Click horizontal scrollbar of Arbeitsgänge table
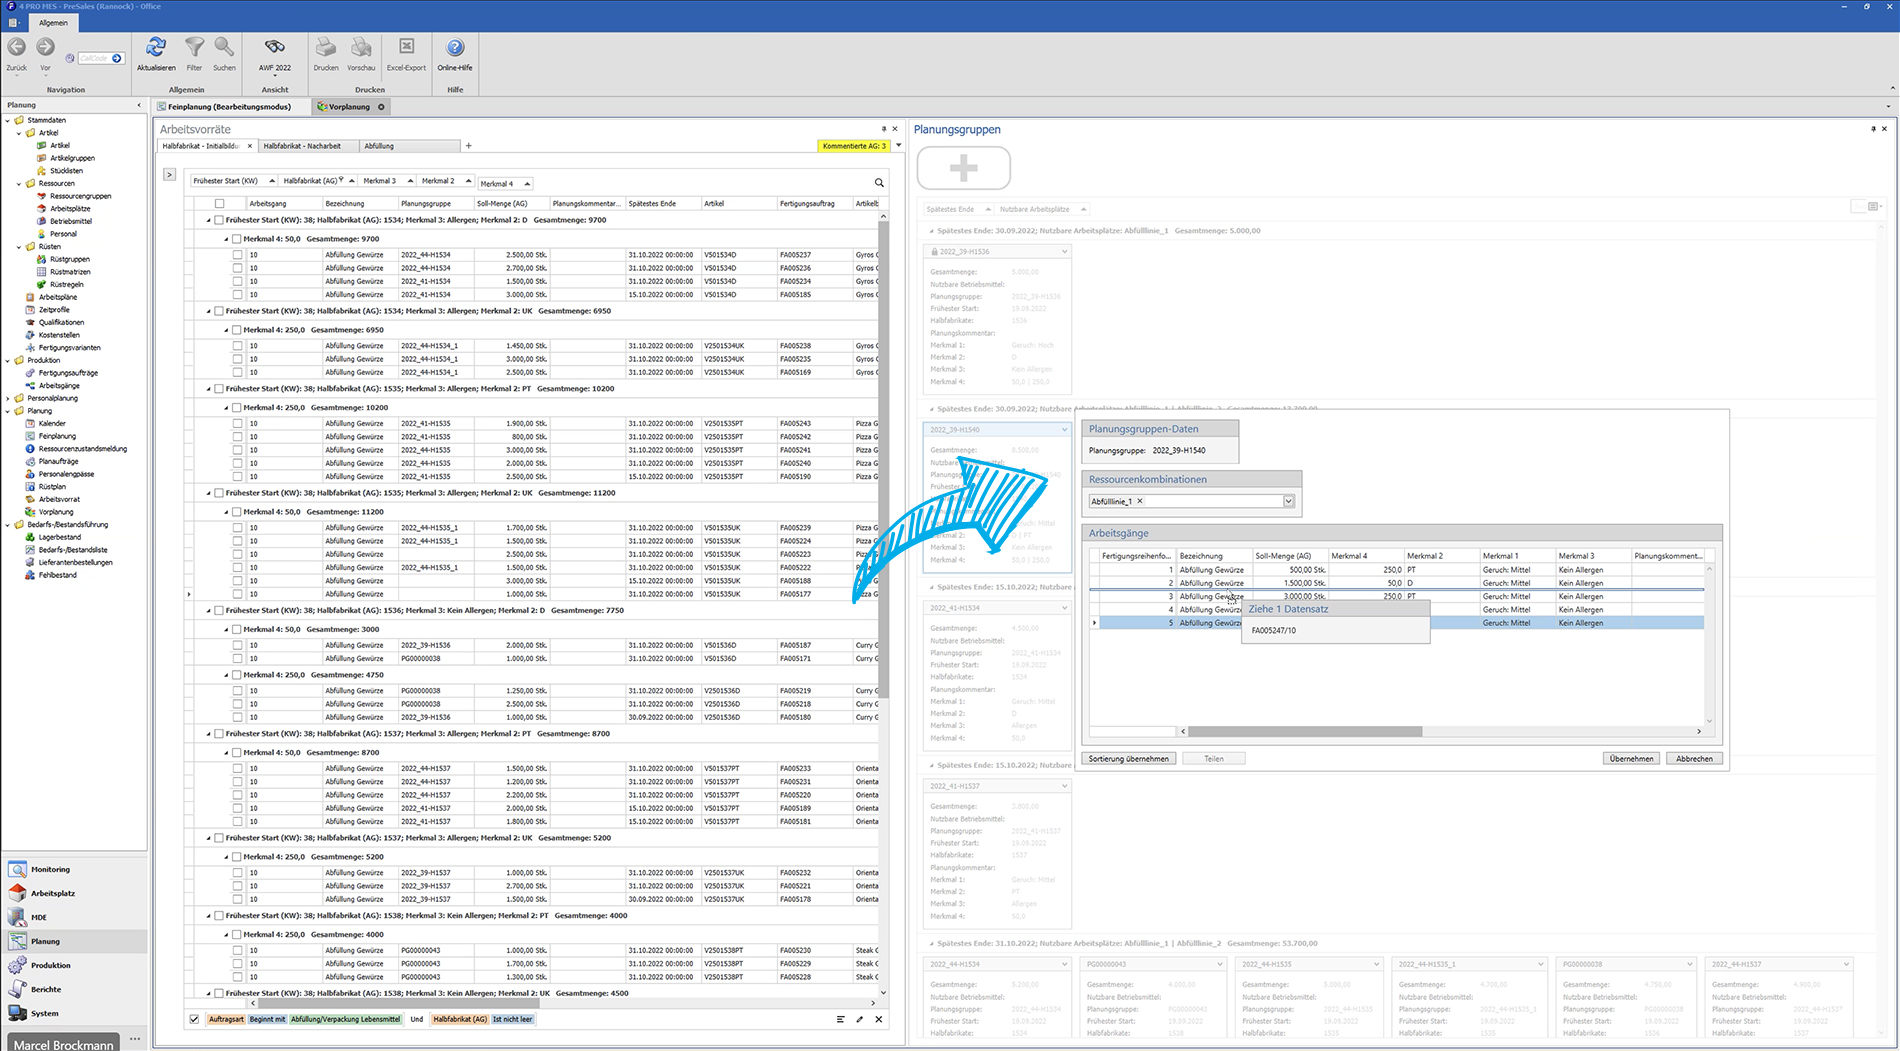1900x1051 pixels. pos(1304,732)
